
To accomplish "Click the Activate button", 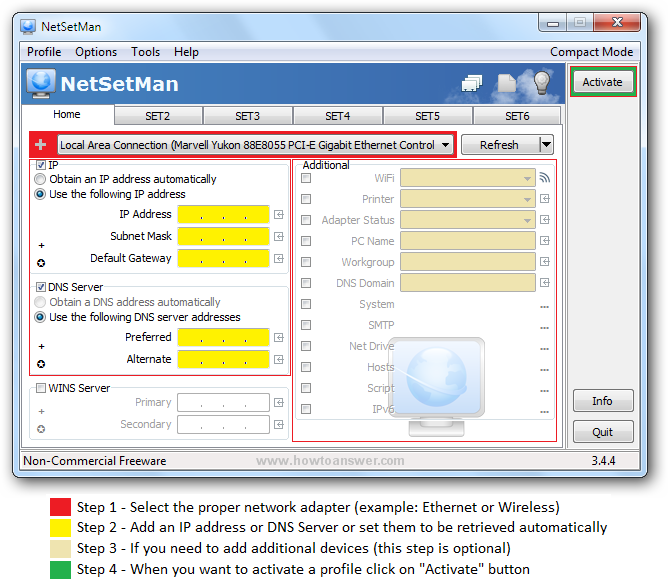I will point(602,82).
